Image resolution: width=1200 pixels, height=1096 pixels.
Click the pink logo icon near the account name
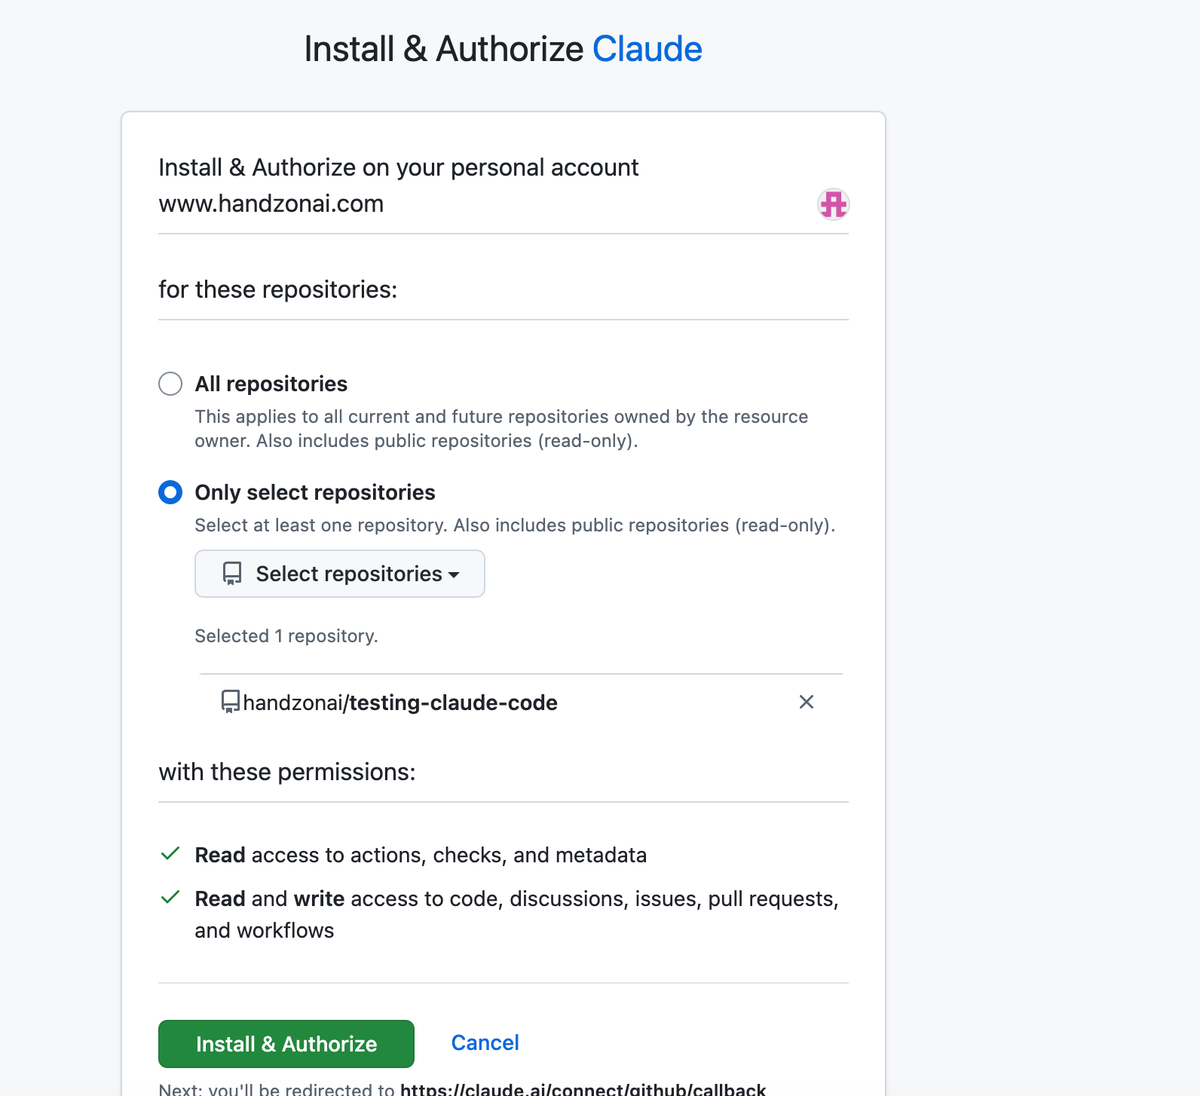tap(833, 204)
